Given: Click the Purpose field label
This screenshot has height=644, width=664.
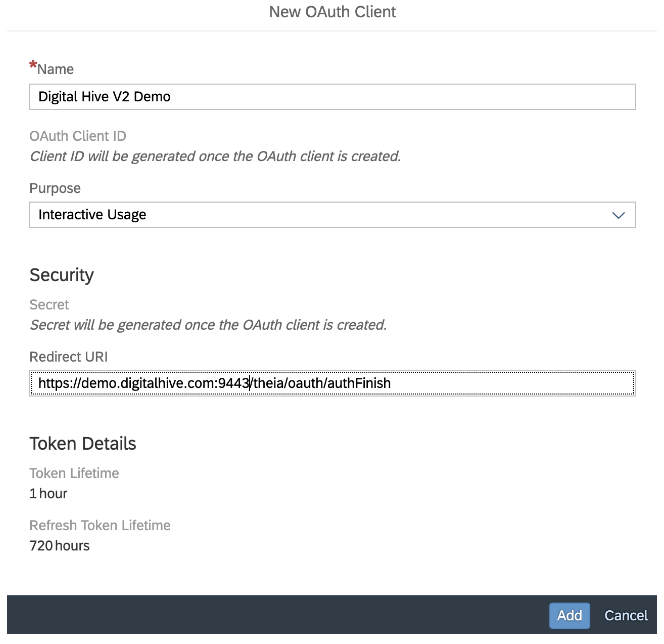Looking at the screenshot, I should pos(55,188).
